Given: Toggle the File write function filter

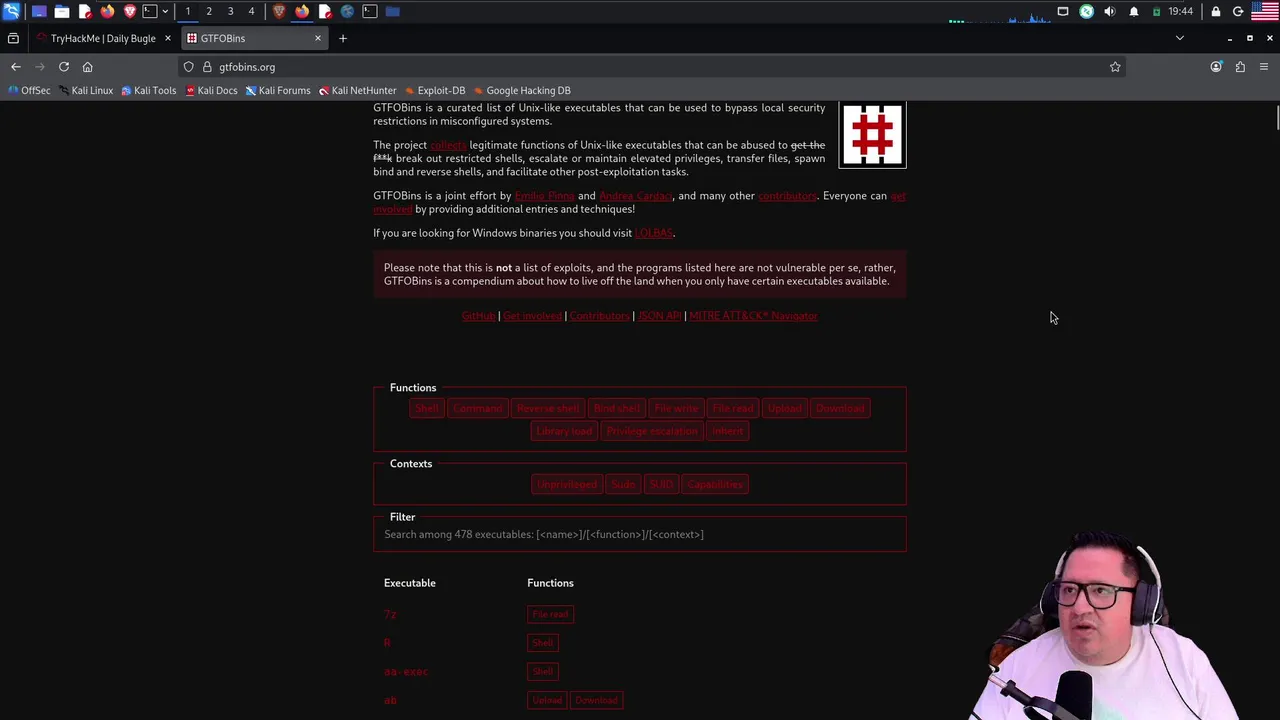Looking at the screenshot, I should coord(676,408).
